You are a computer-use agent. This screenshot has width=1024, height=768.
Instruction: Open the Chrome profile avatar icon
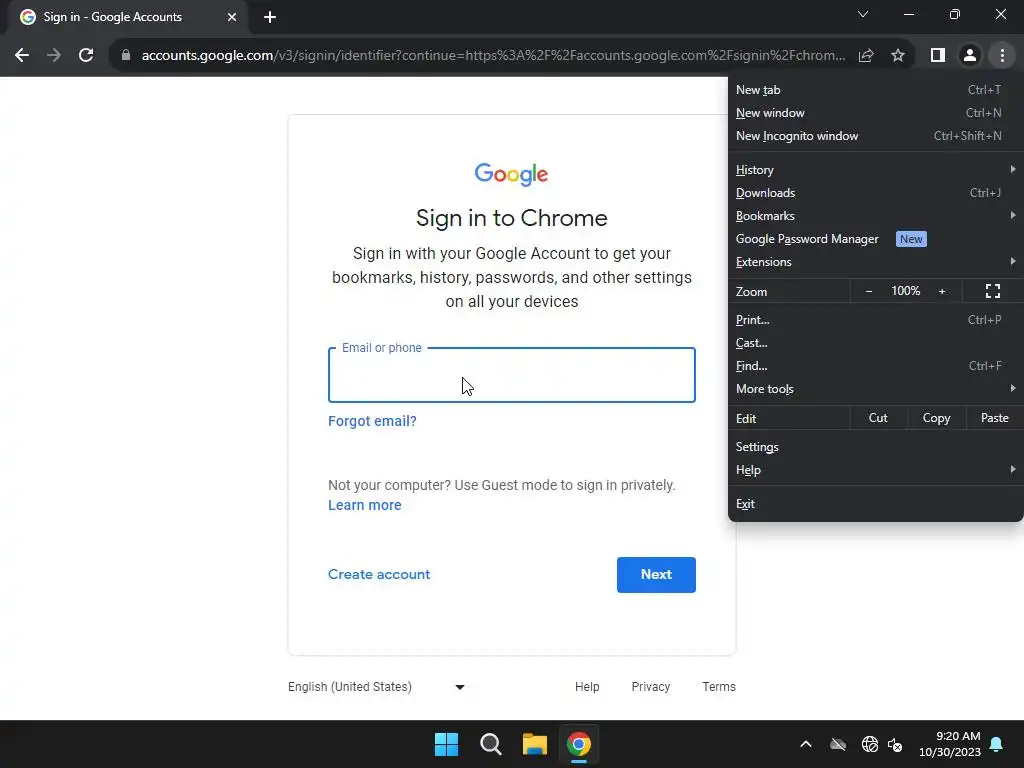(970, 56)
